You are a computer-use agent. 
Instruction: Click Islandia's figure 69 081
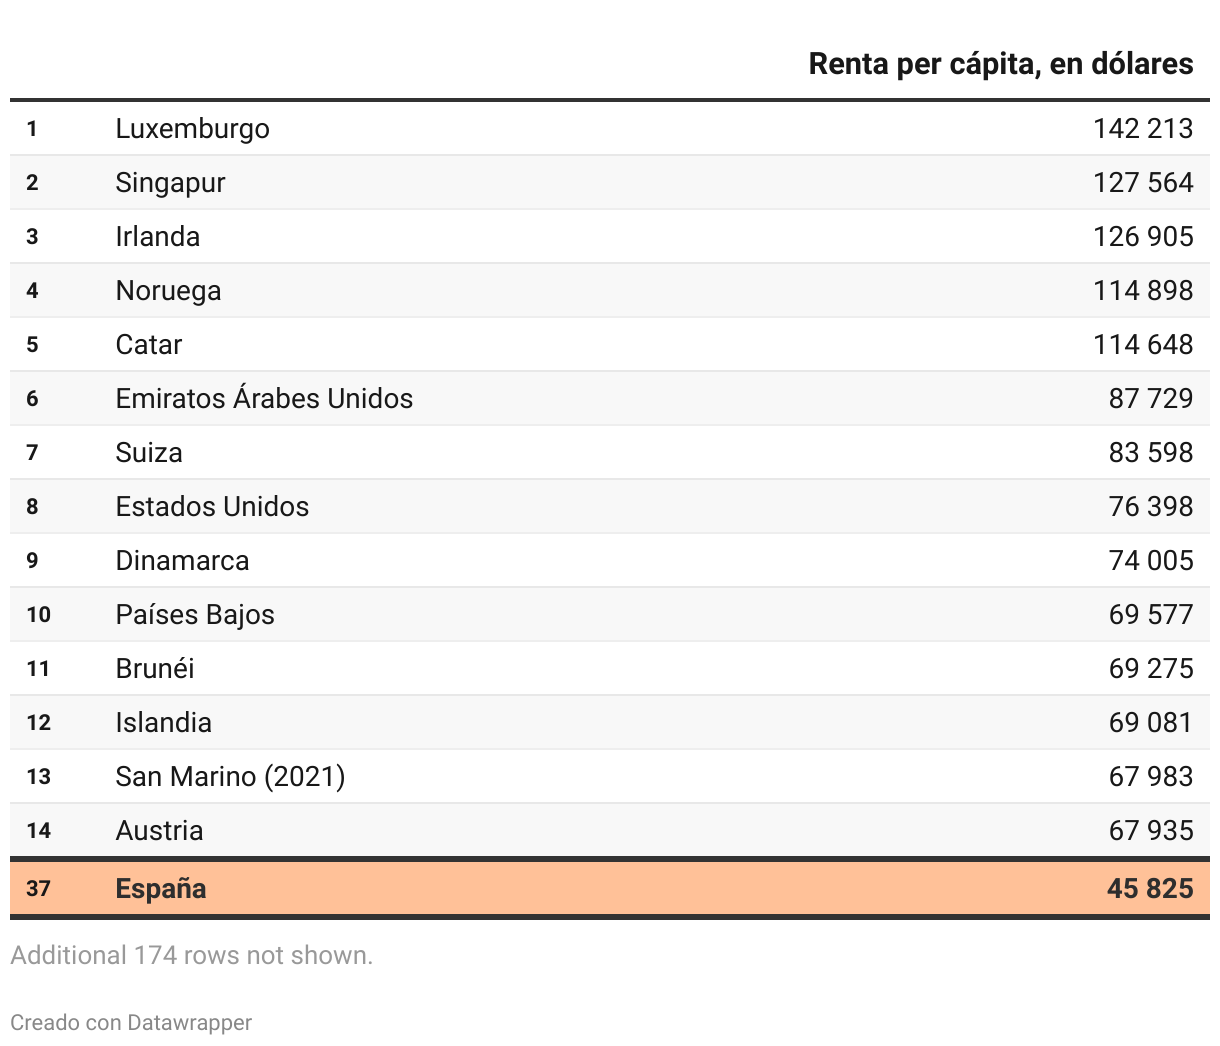click(x=1150, y=723)
